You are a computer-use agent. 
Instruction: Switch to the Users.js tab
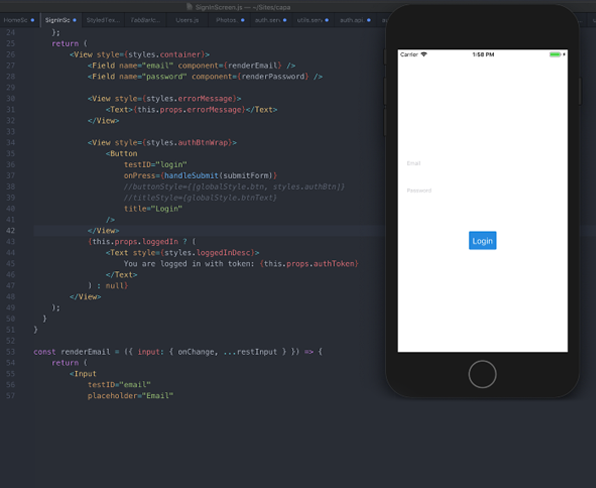[x=187, y=20]
